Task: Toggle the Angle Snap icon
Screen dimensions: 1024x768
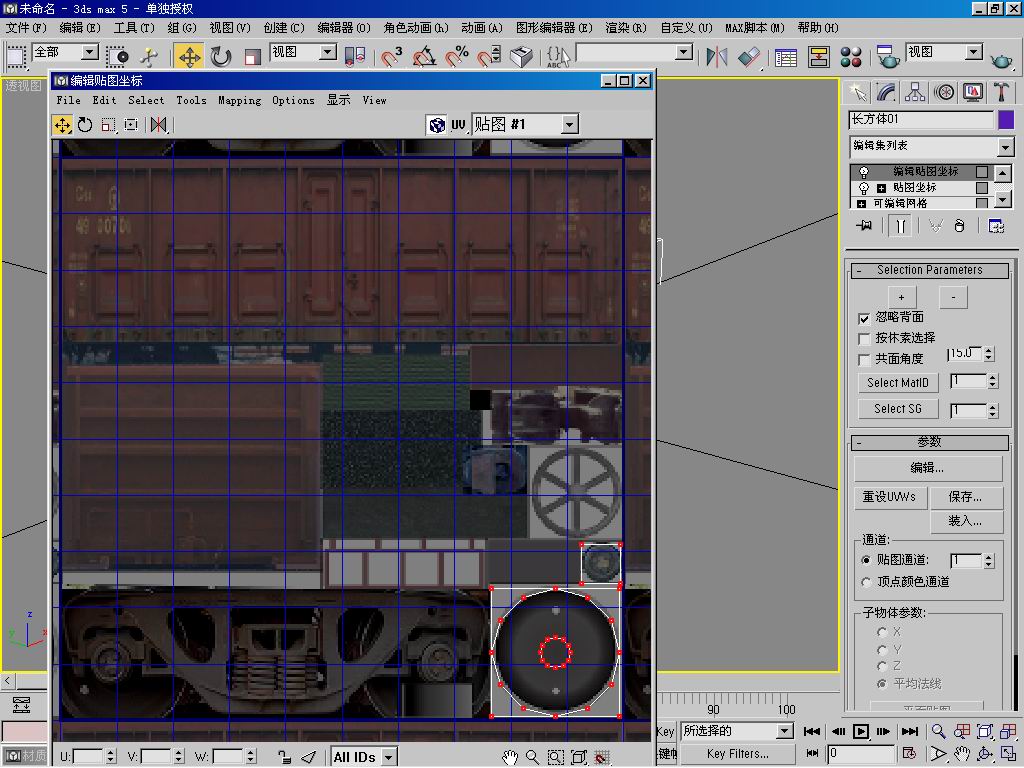Action: point(424,56)
